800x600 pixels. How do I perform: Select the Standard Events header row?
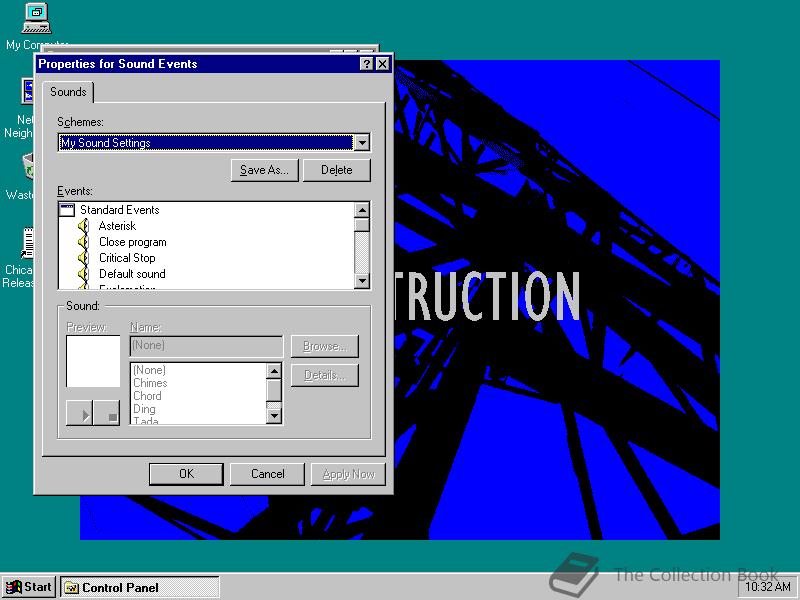[207, 210]
